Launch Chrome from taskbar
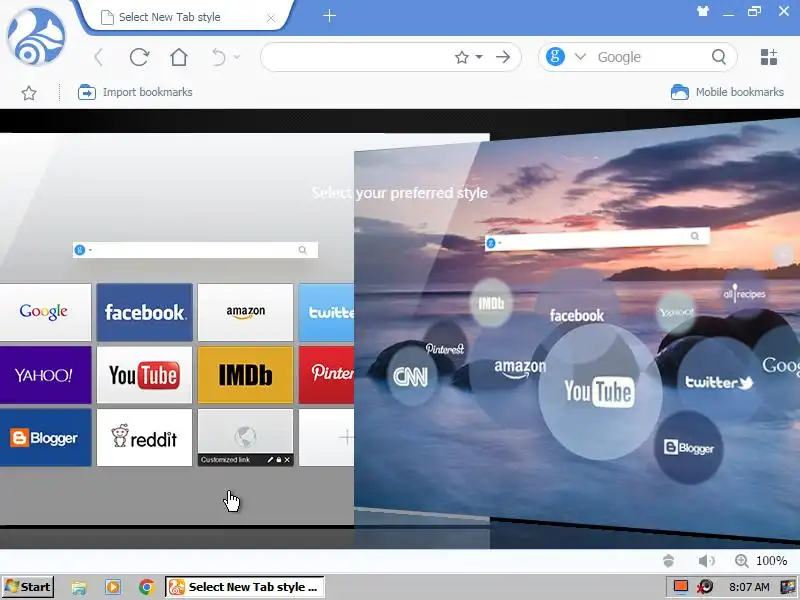Viewport: 800px width, 600px height. (x=146, y=587)
